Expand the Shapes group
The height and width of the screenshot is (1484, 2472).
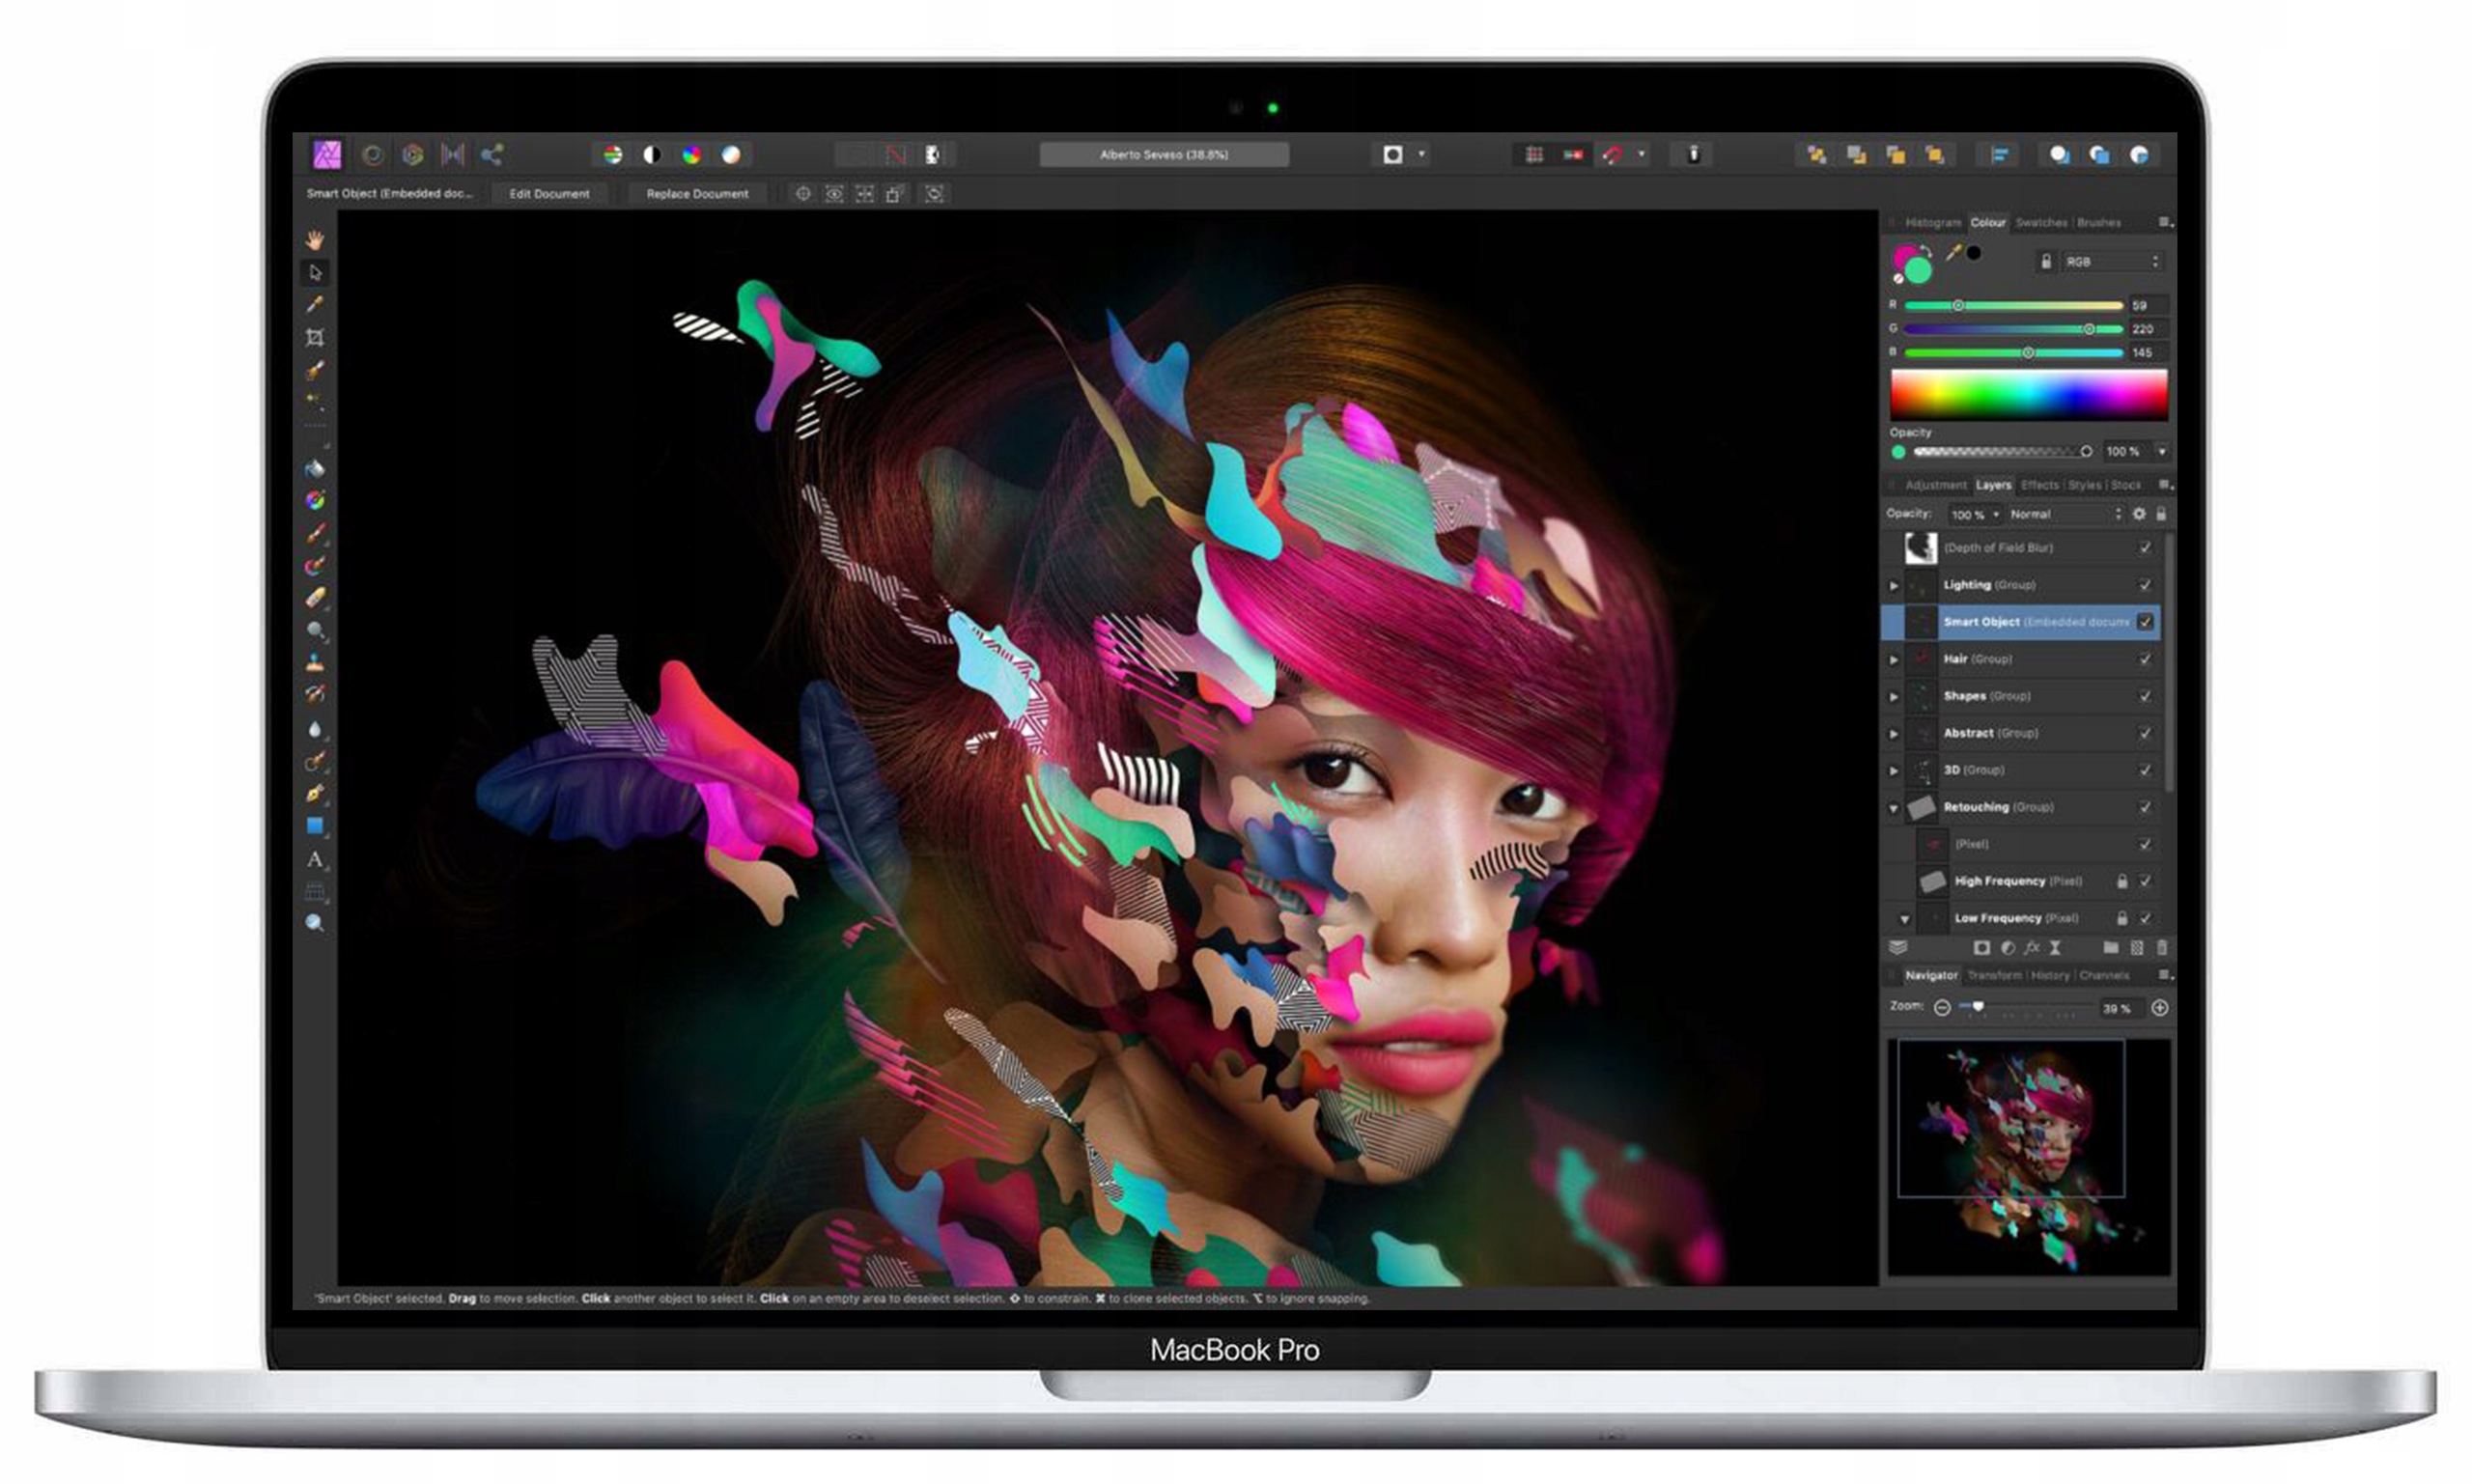click(1893, 696)
